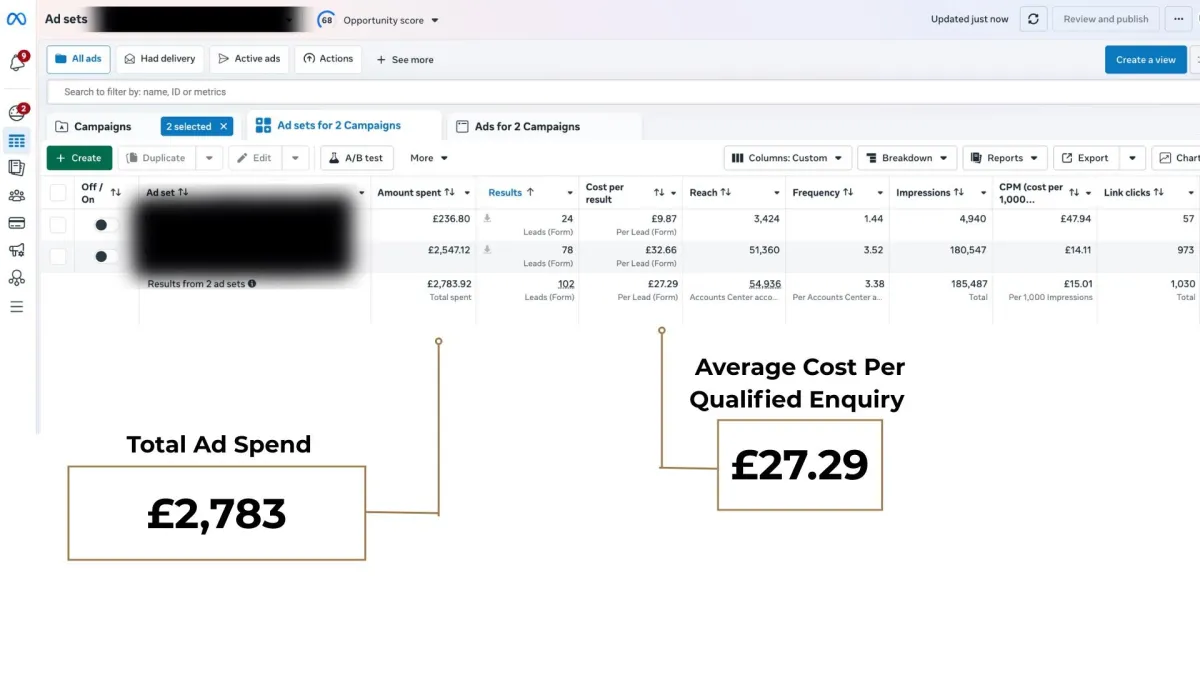Click the Create a view button
This screenshot has width=1200, height=675.
click(1146, 60)
